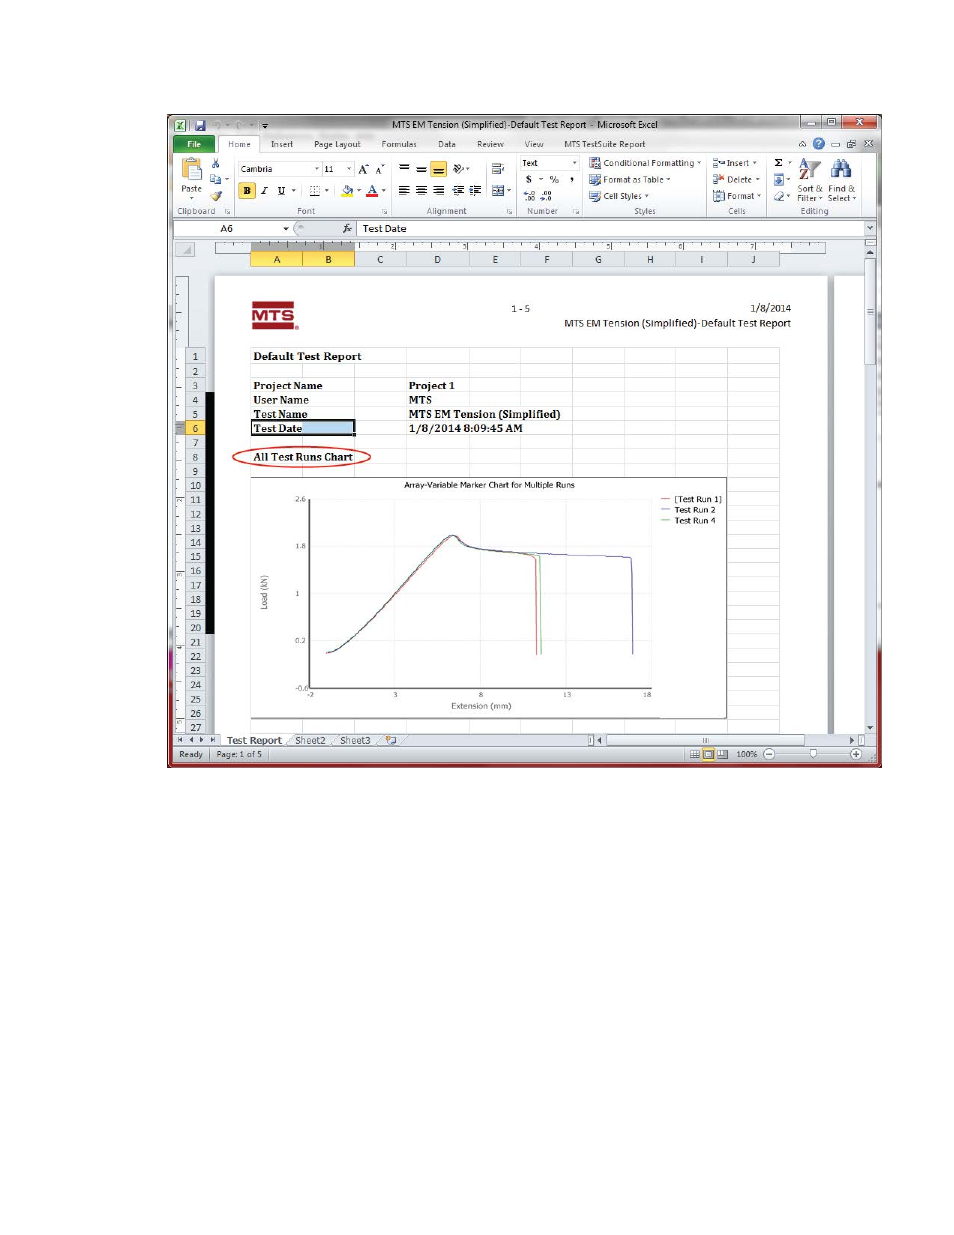Click Zoom In plus button

pos(856,755)
